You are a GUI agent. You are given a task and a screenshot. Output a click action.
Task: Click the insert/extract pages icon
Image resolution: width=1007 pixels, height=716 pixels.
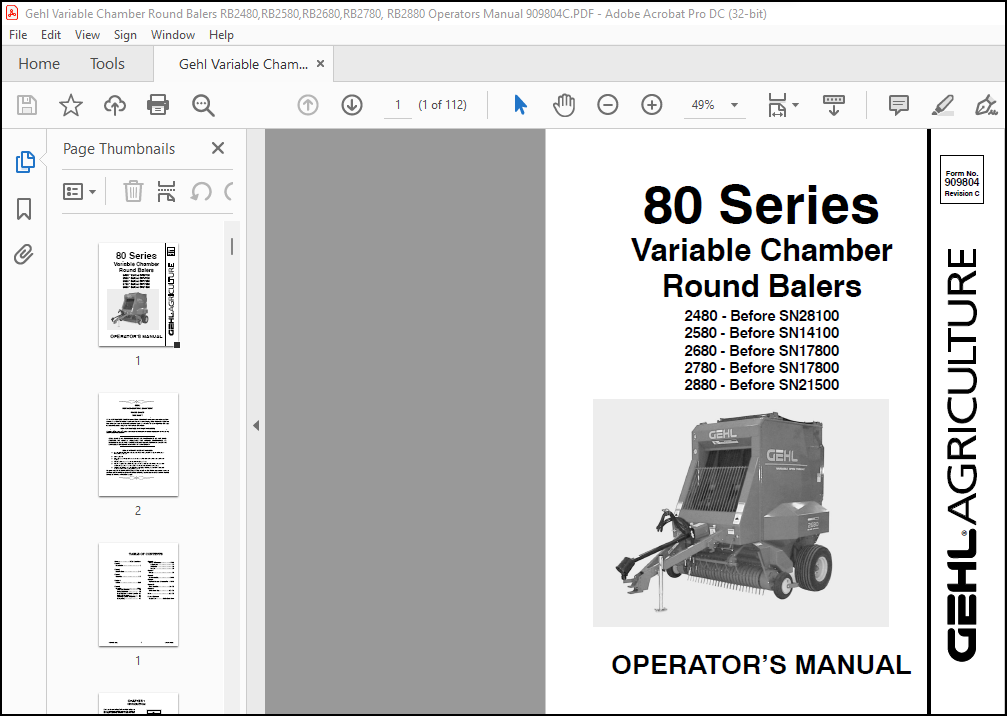point(166,191)
